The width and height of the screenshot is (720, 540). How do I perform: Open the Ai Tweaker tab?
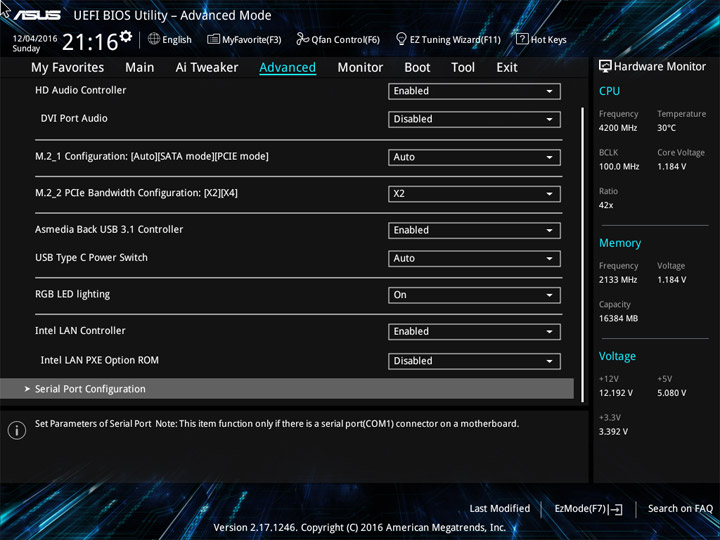click(207, 68)
